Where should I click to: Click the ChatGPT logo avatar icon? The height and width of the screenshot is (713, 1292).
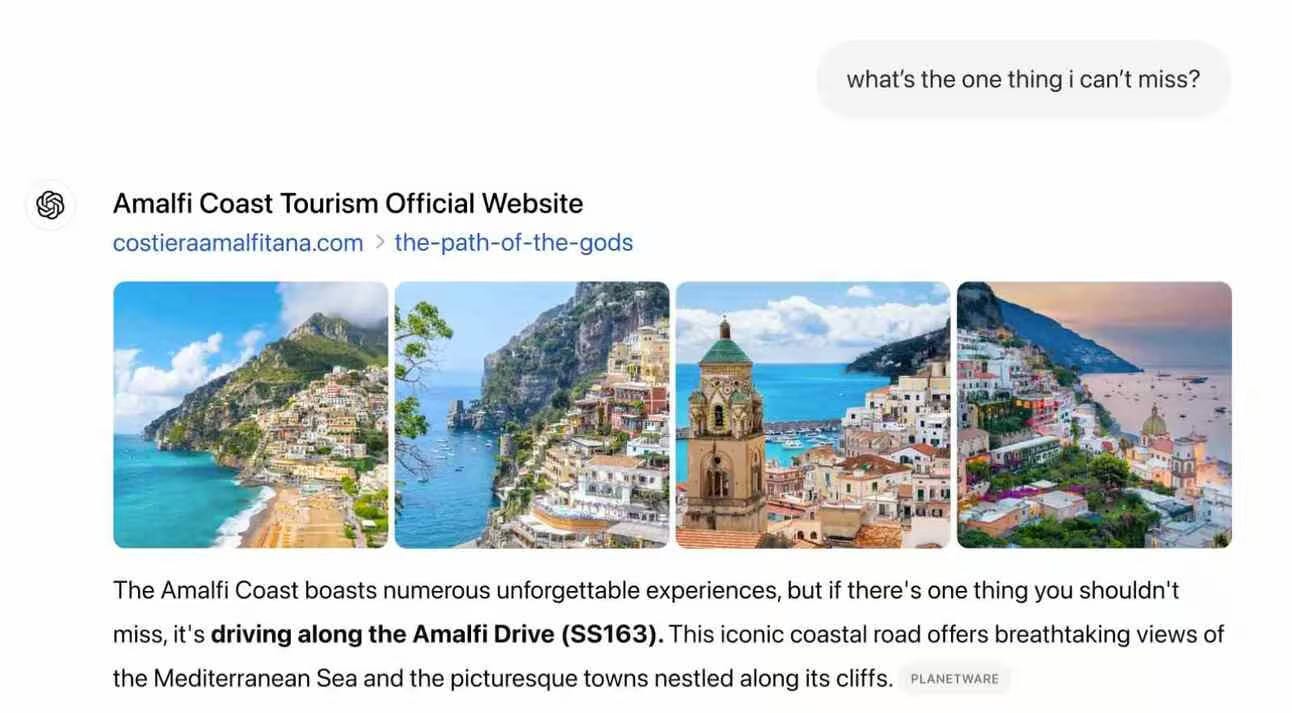tap(50, 205)
